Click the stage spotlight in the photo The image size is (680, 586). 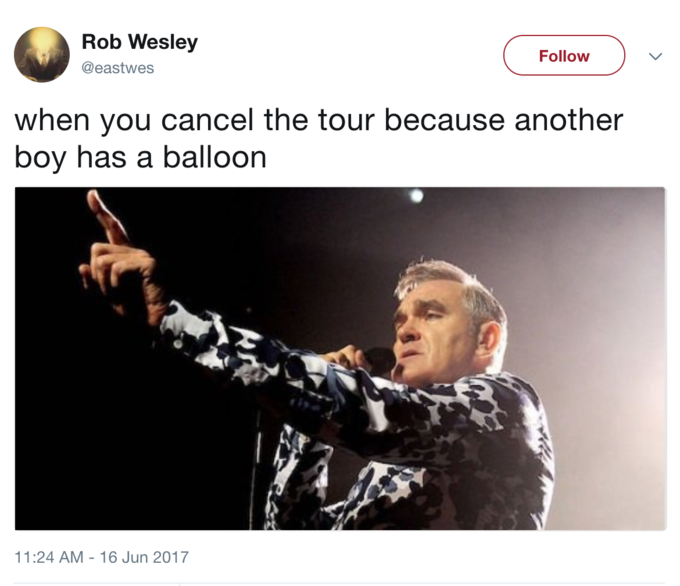pyautogui.click(x=416, y=196)
